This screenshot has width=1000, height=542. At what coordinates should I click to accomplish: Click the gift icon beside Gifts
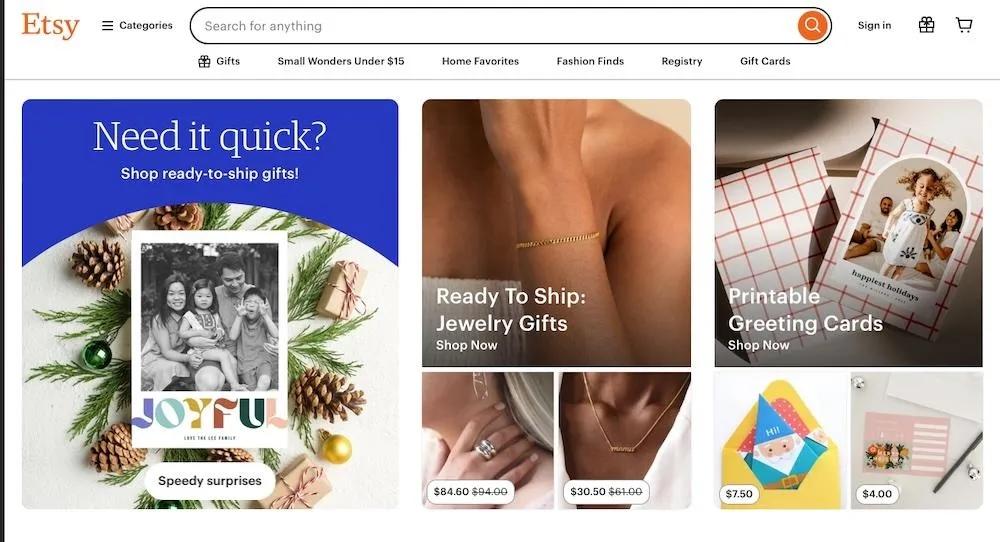(x=204, y=61)
